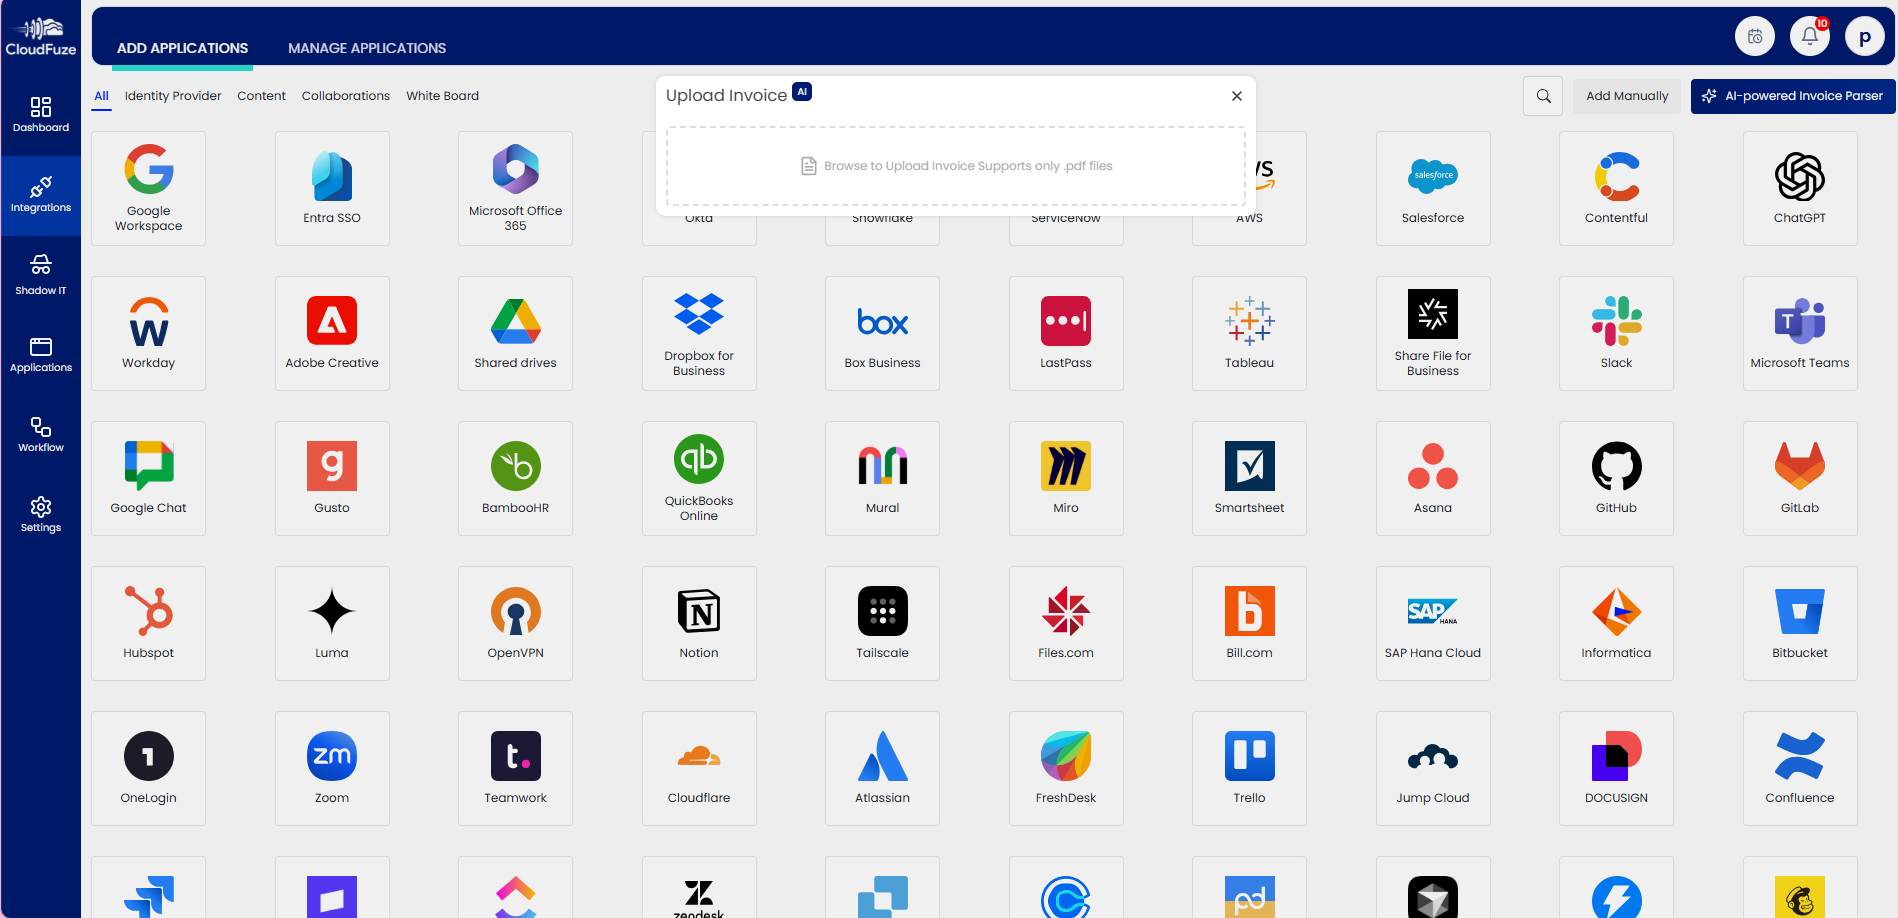Click the Add Manually button

[1626, 96]
